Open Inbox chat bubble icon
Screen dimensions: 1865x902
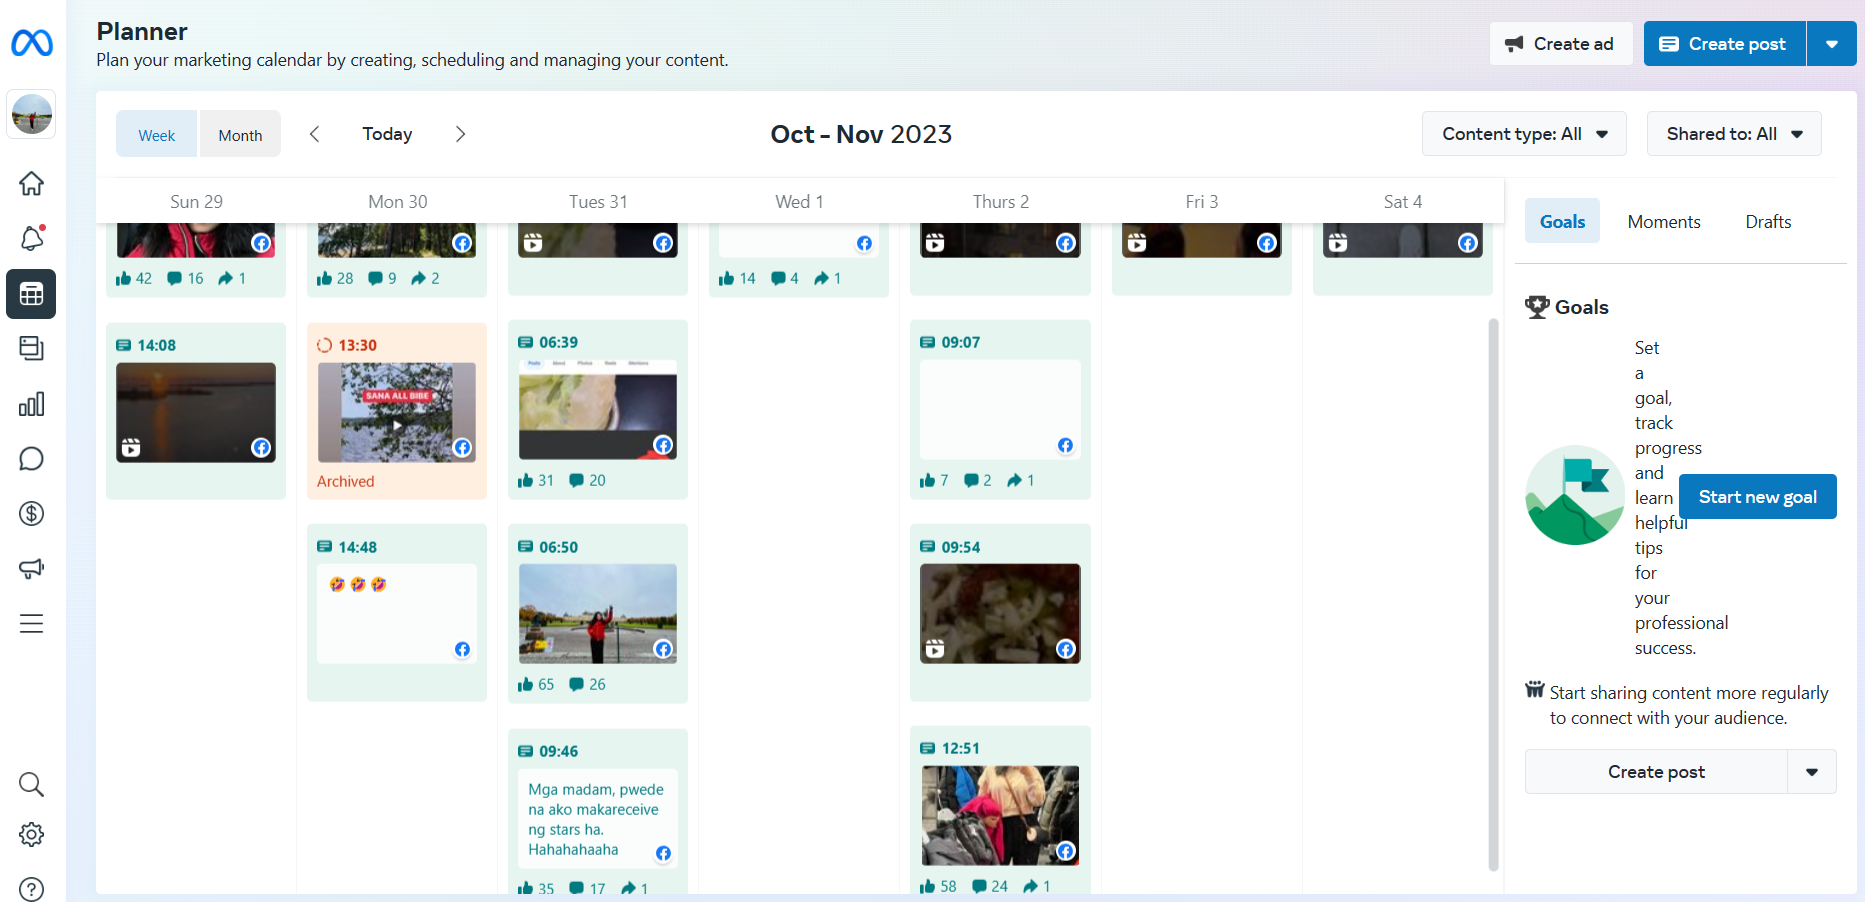point(32,459)
